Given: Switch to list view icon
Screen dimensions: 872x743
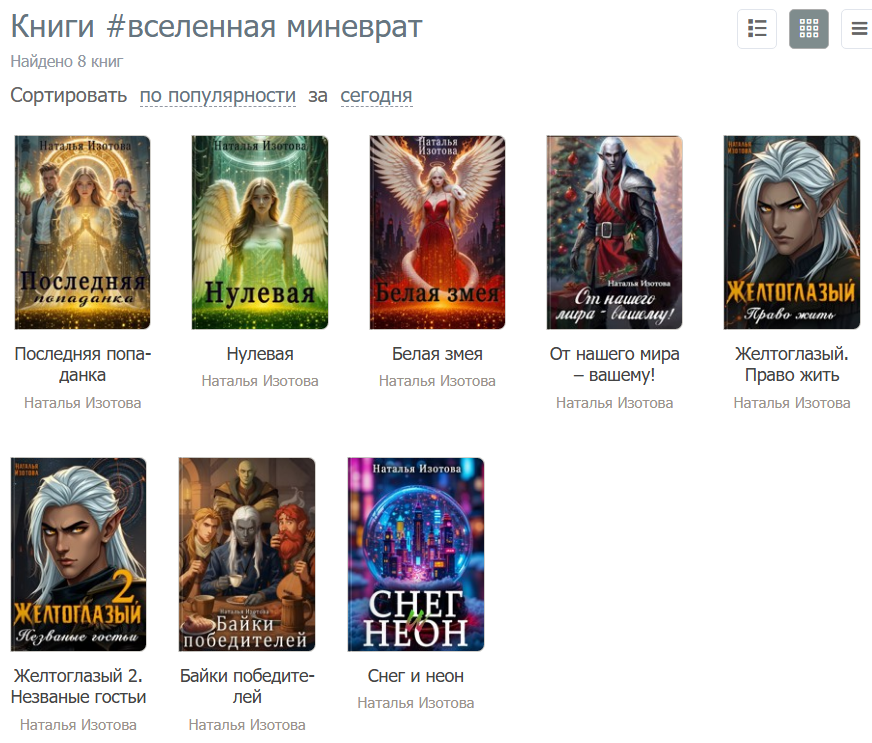Looking at the screenshot, I should coord(757,28).
